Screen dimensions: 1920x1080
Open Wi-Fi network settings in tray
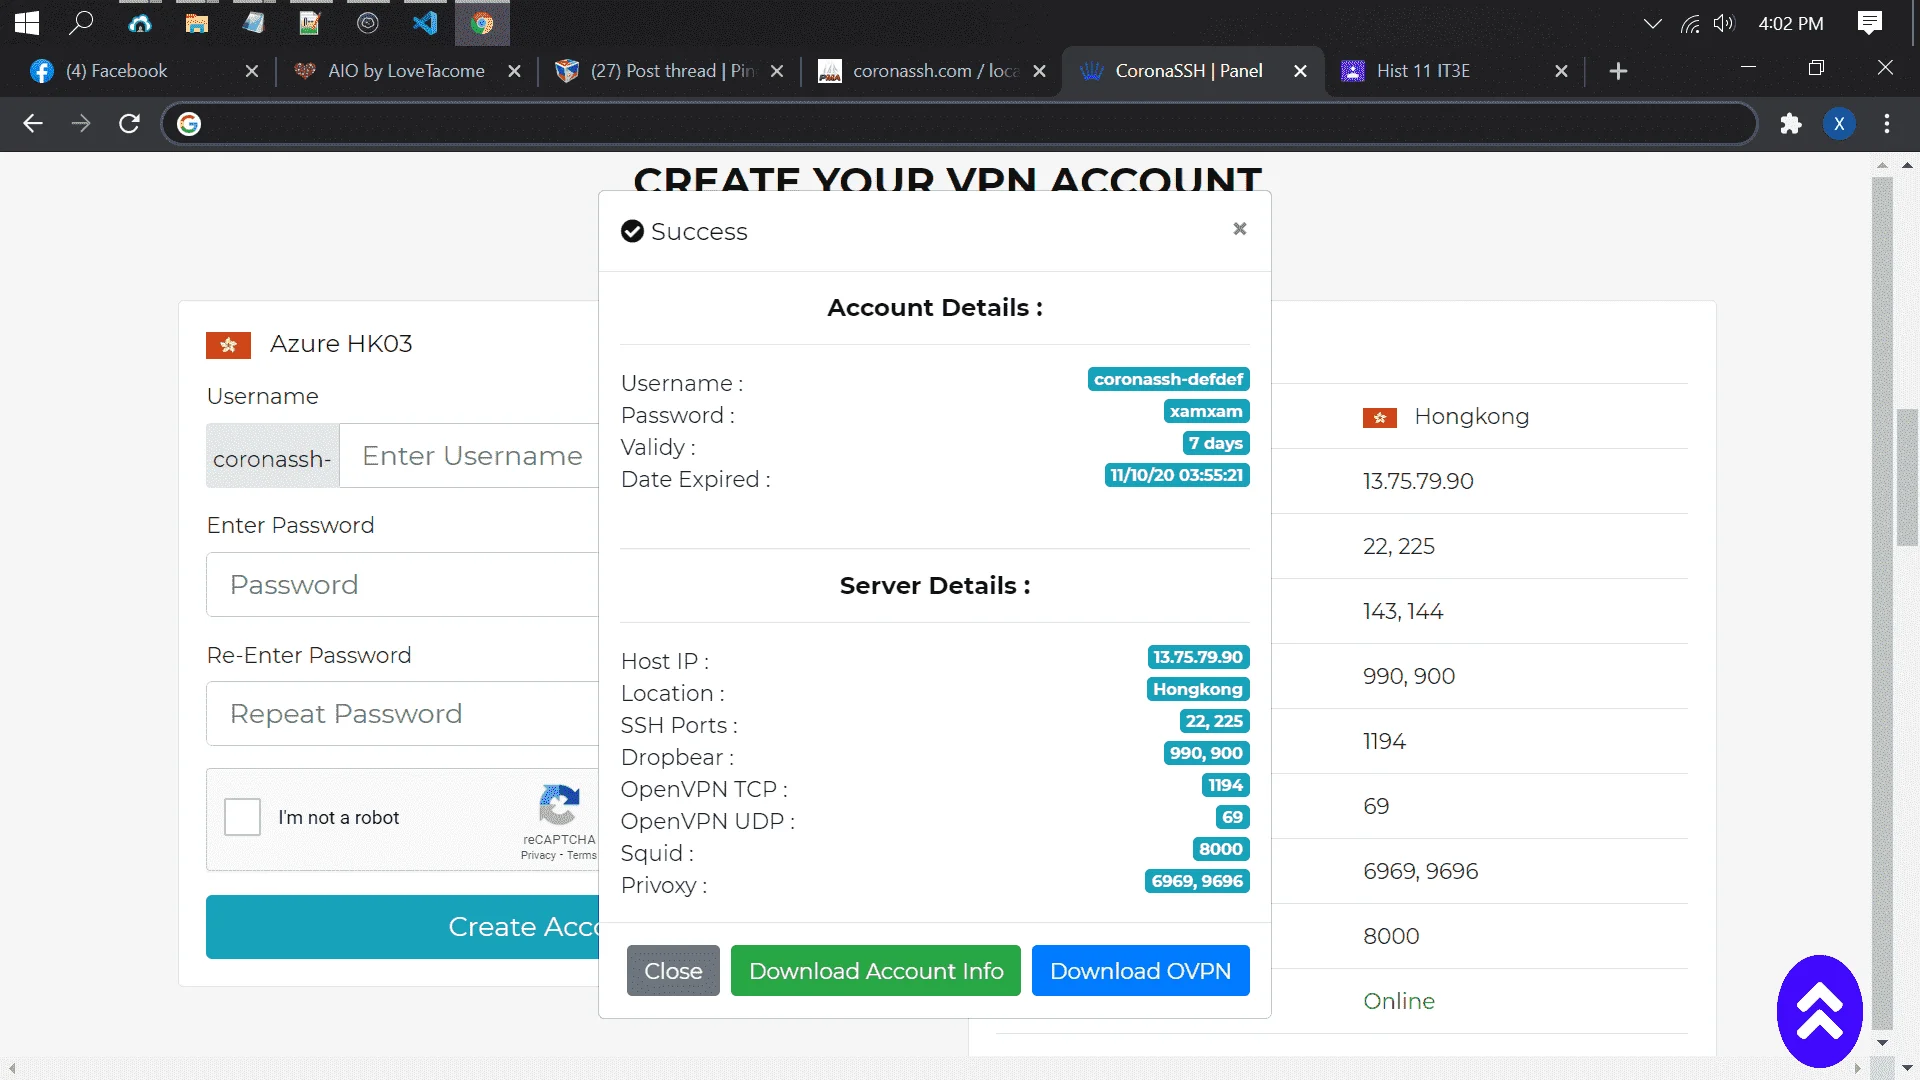[1690, 23]
